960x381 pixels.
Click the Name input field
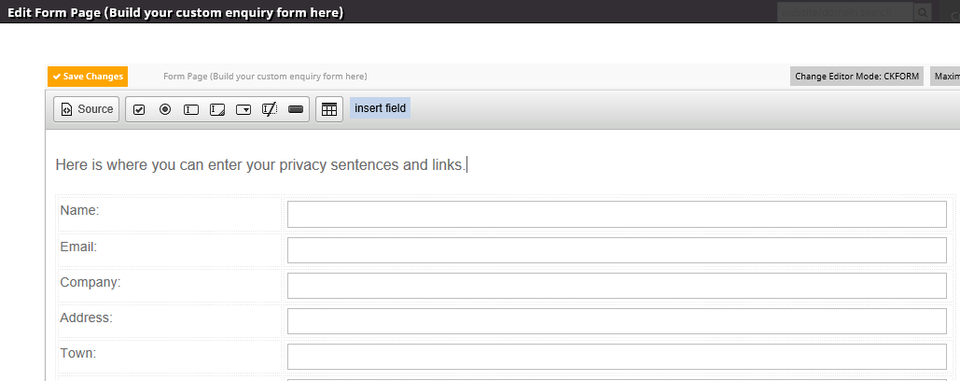point(617,214)
